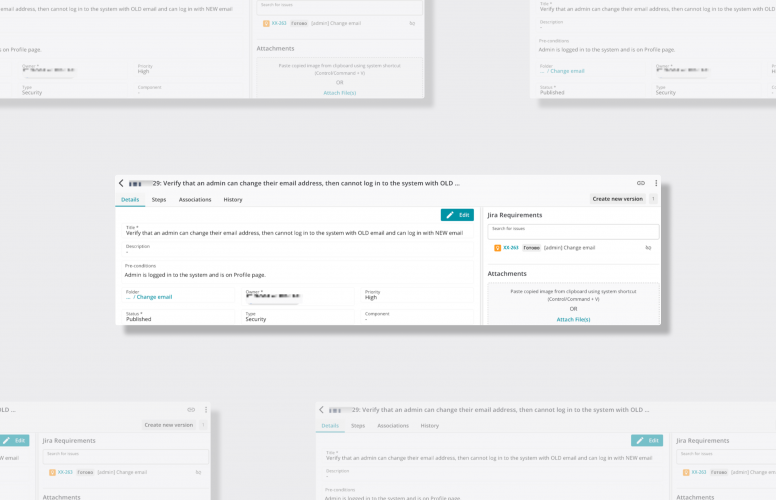
Task: Click the Description field in center window
Action: point(297,249)
